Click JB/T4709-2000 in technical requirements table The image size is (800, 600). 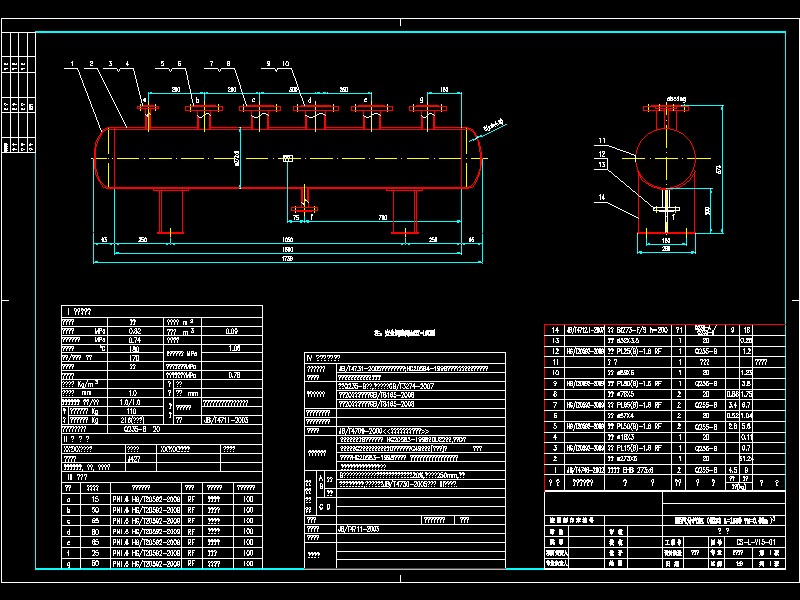coord(384,431)
